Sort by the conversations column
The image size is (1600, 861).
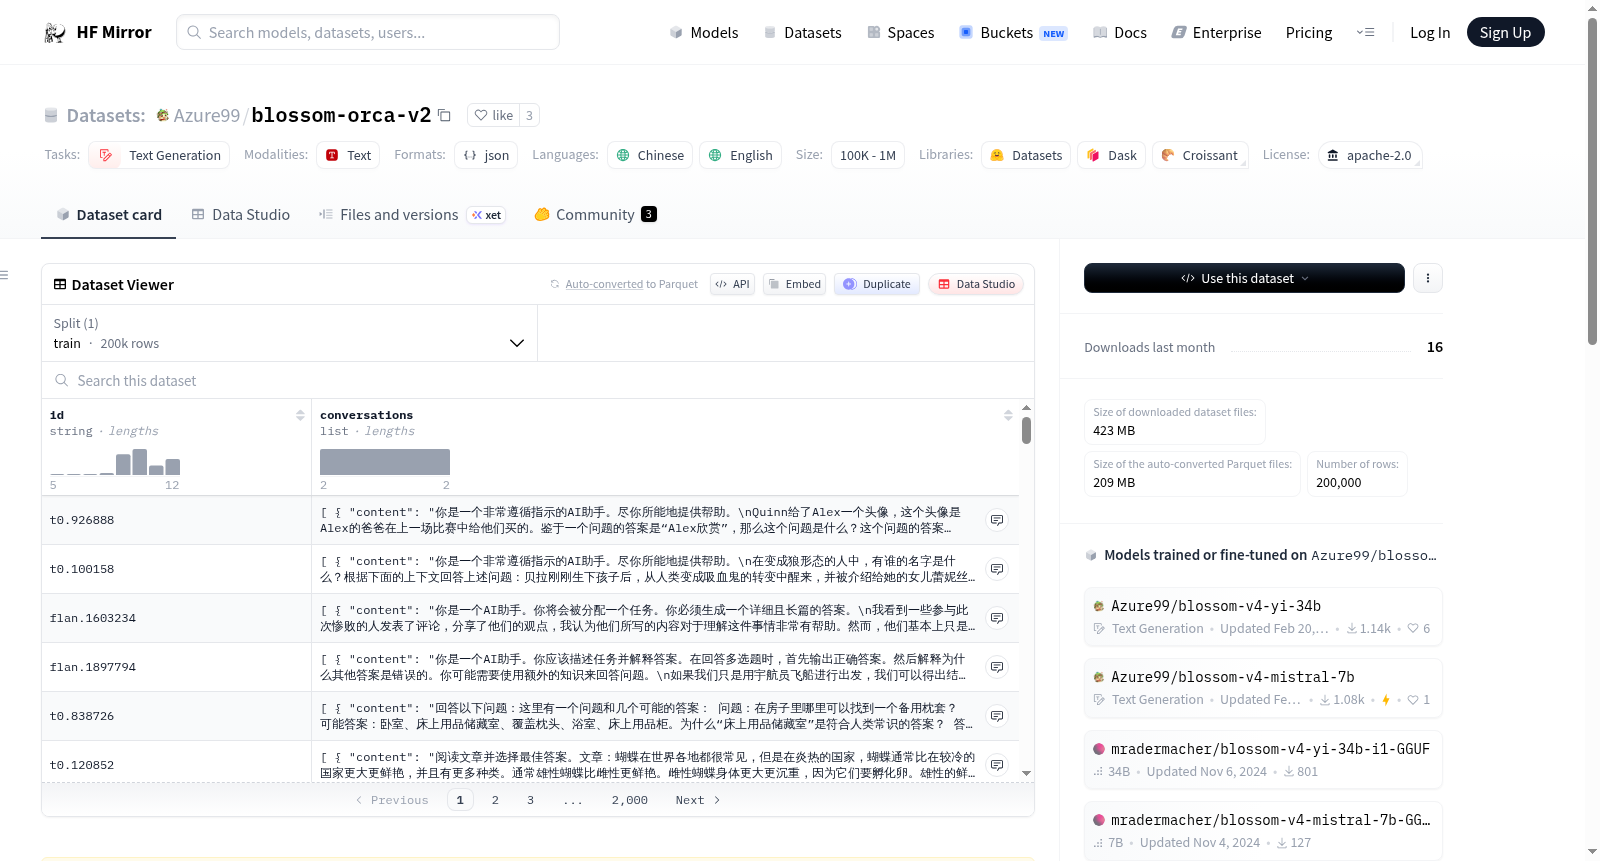(1008, 415)
